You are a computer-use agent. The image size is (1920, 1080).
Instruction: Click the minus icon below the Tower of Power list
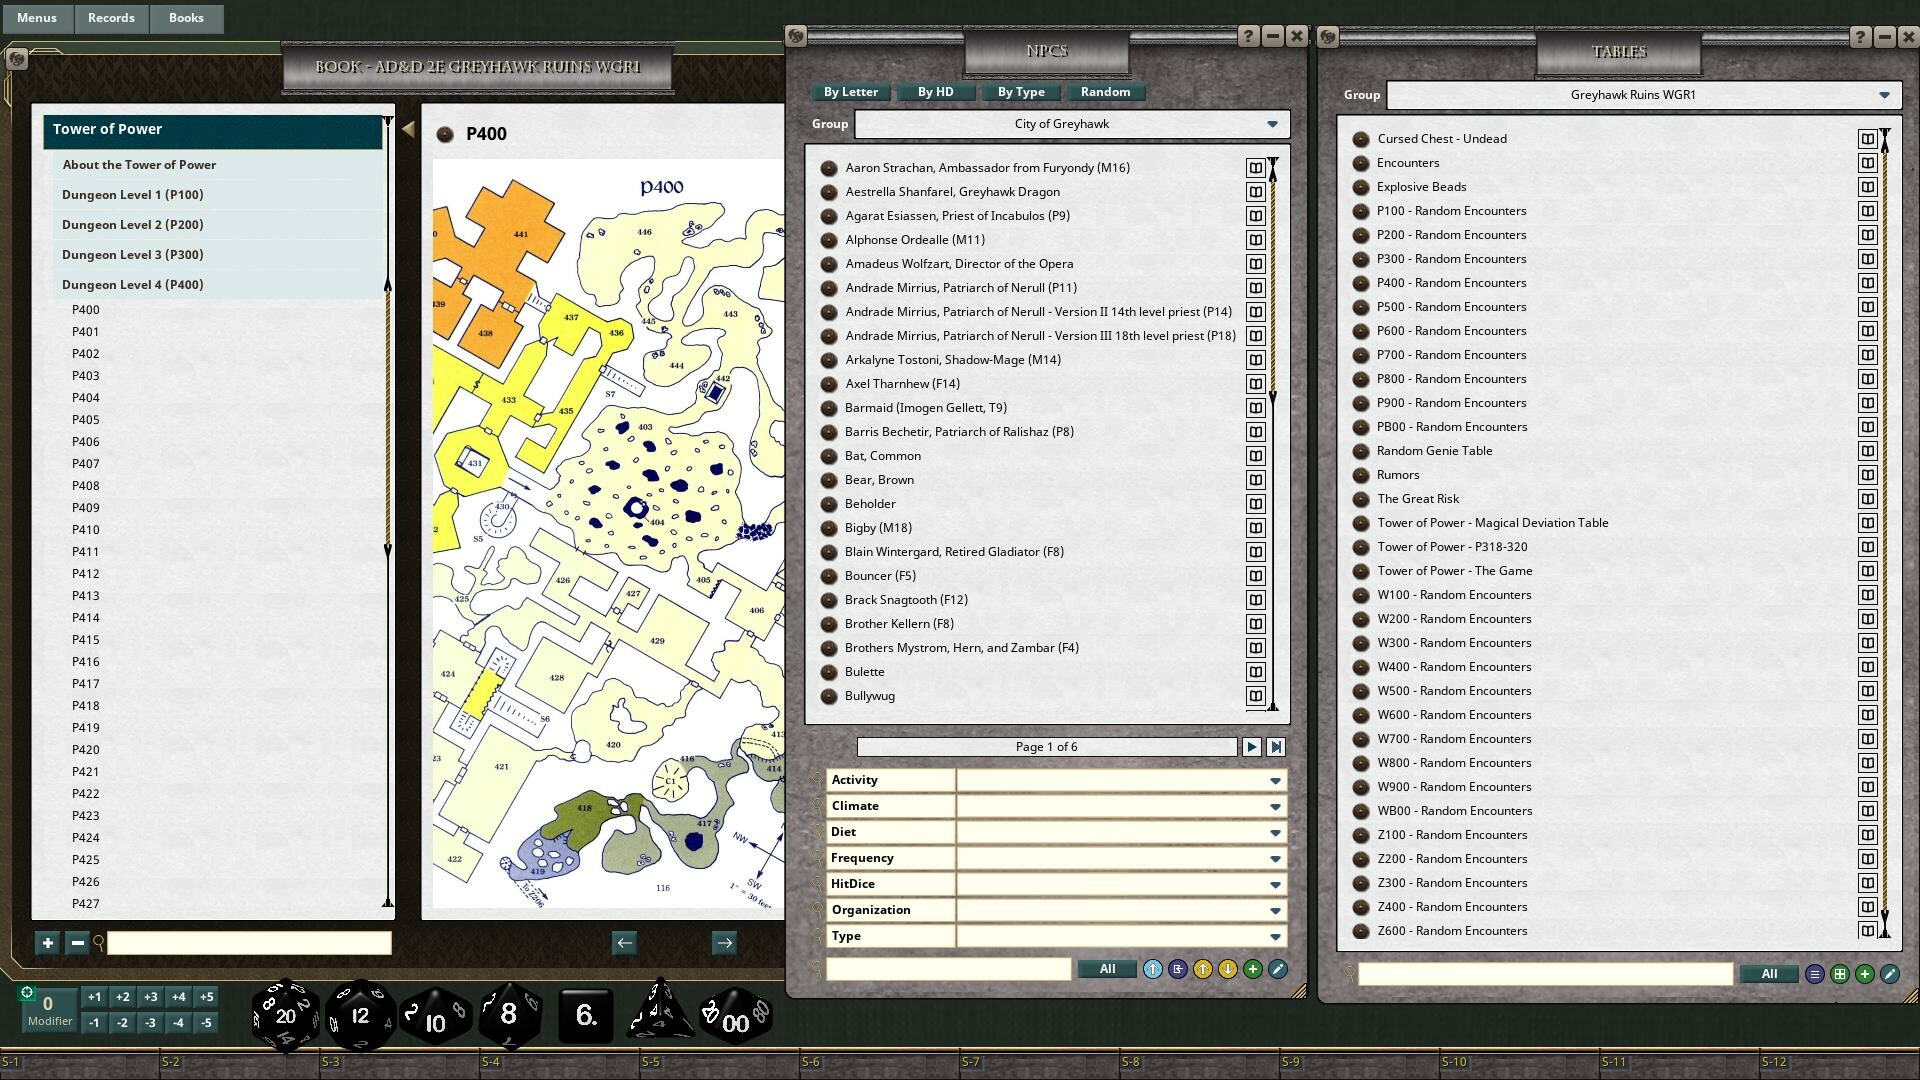[x=77, y=942]
